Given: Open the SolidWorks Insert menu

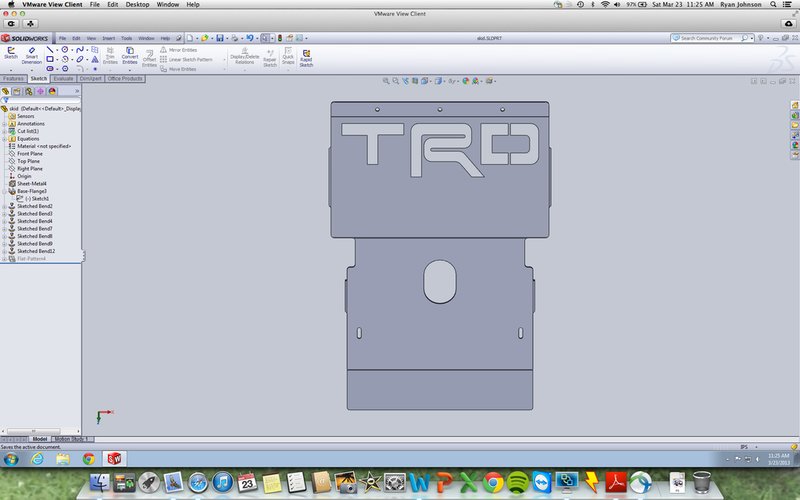Looking at the screenshot, I should pyautogui.click(x=109, y=38).
